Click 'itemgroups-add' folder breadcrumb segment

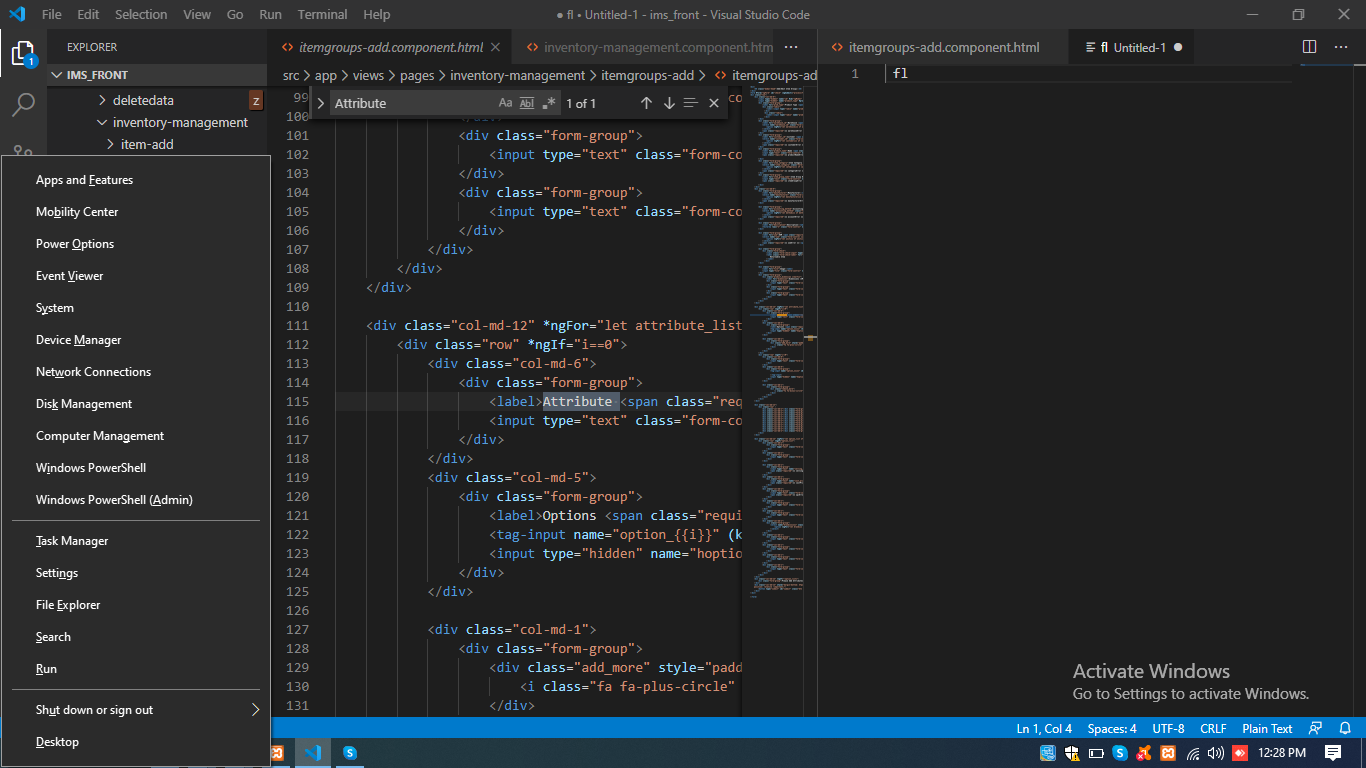(x=647, y=75)
